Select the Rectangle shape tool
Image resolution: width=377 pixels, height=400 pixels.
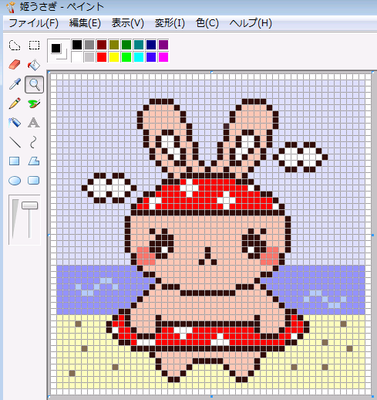coord(14,162)
